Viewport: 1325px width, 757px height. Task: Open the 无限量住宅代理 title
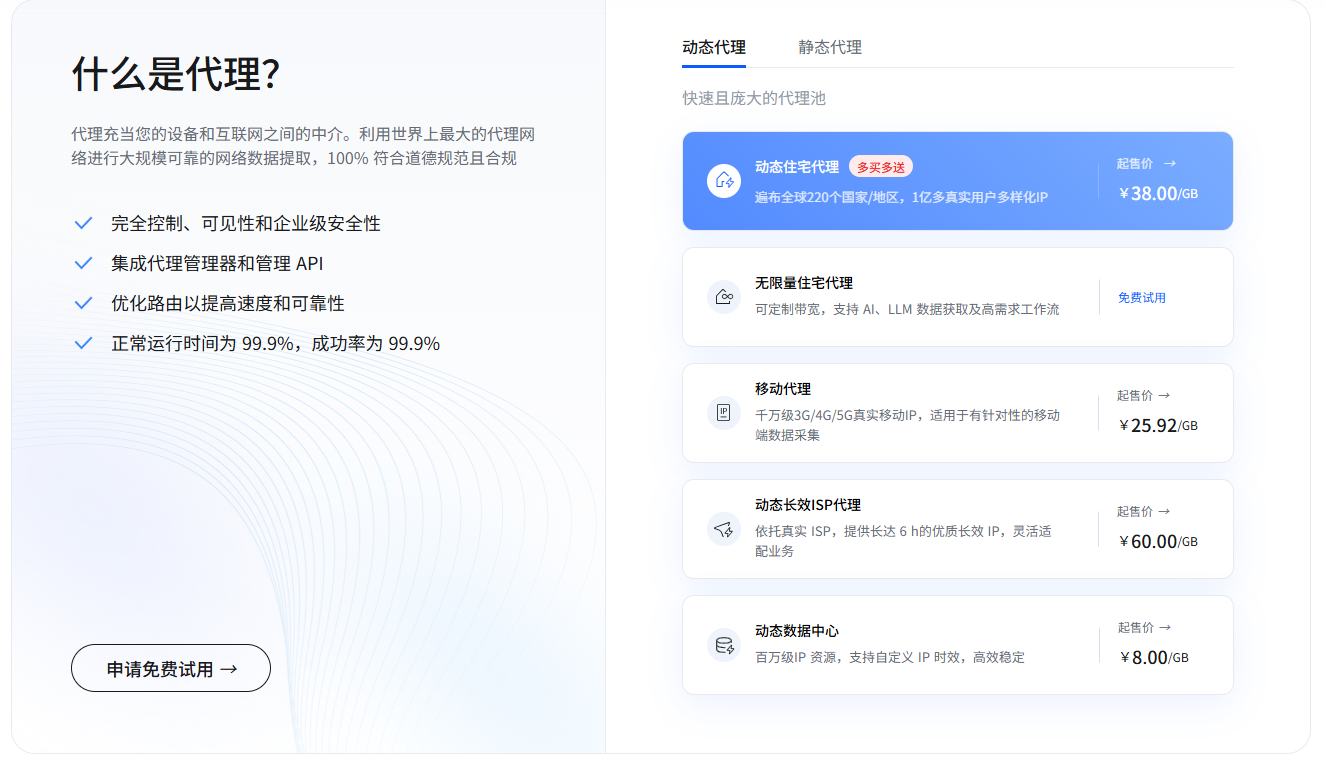point(804,283)
